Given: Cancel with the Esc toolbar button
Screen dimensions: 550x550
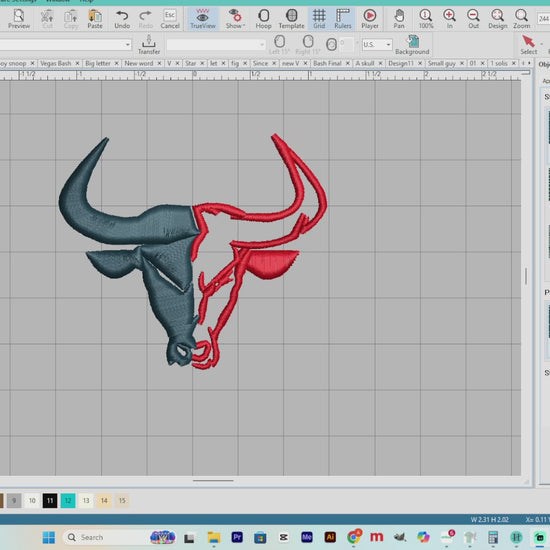Looking at the screenshot, I should 170,19.
